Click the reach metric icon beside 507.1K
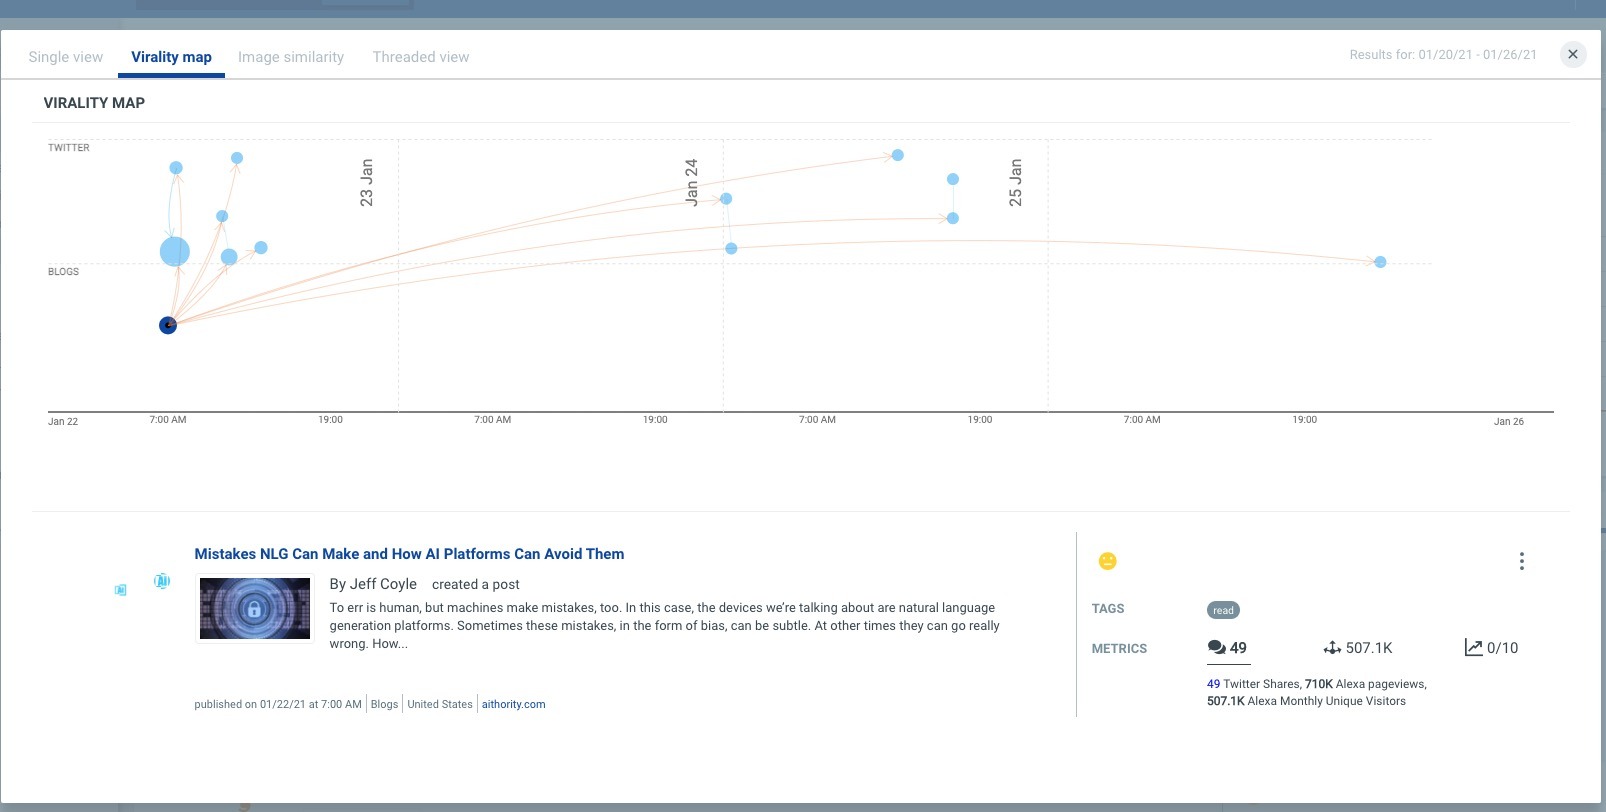 1332,648
